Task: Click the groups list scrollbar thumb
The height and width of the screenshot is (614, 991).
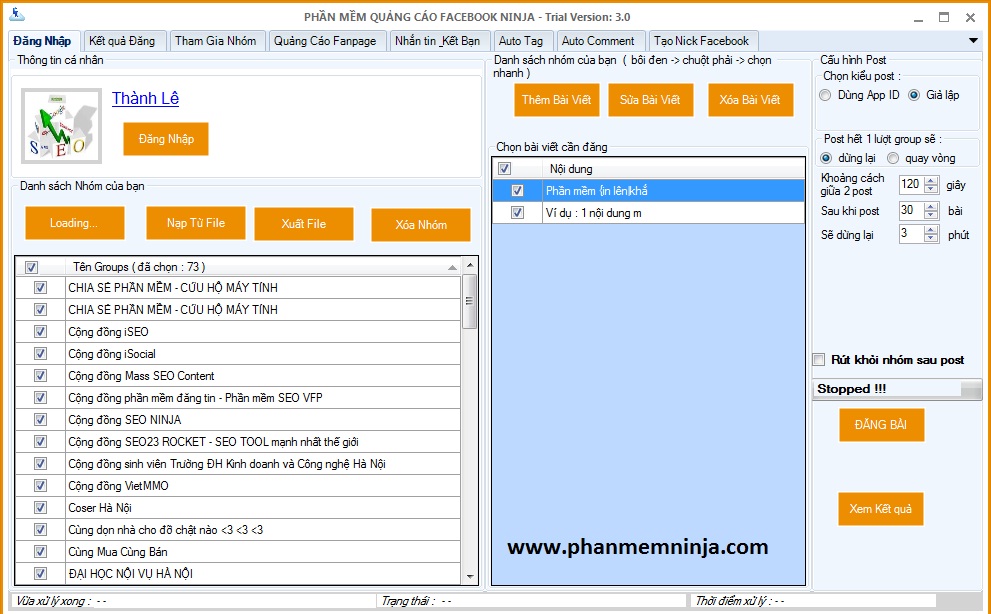Action: tap(470, 301)
